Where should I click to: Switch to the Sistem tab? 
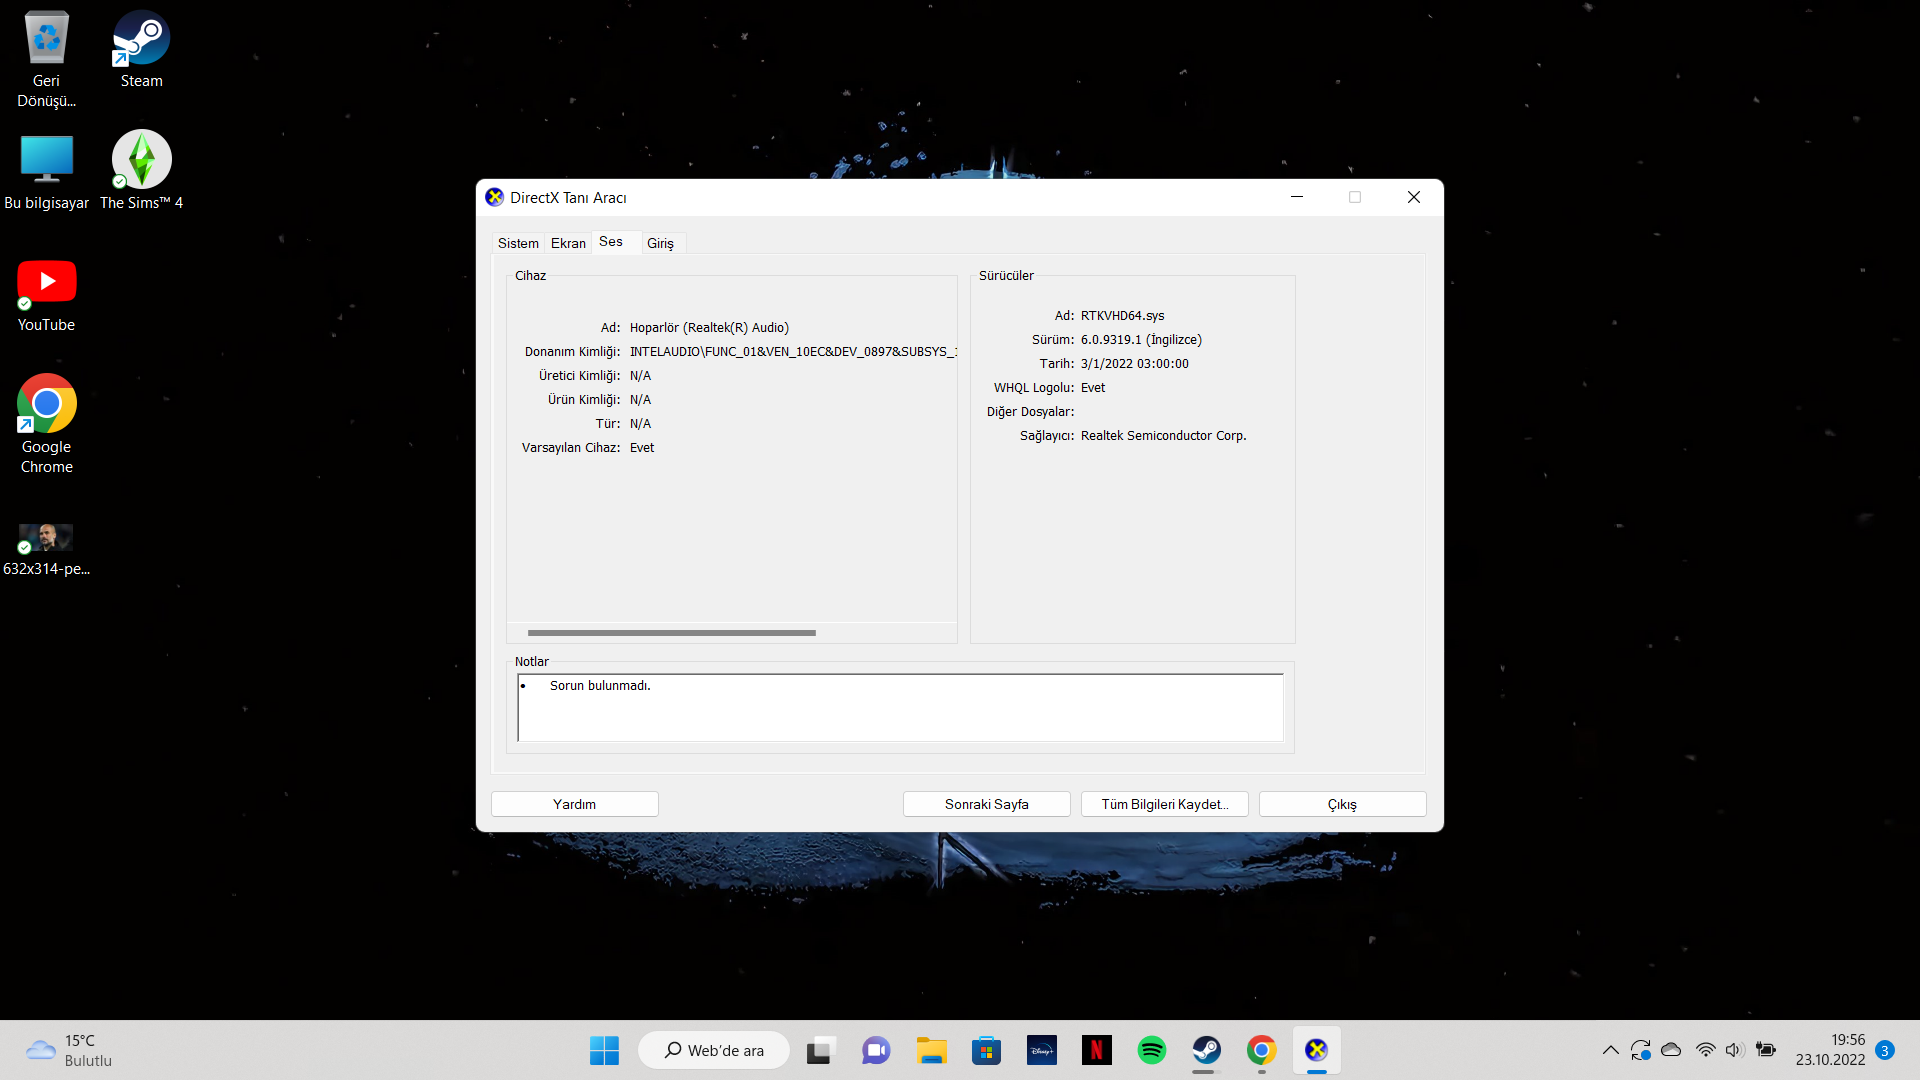click(518, 243)
